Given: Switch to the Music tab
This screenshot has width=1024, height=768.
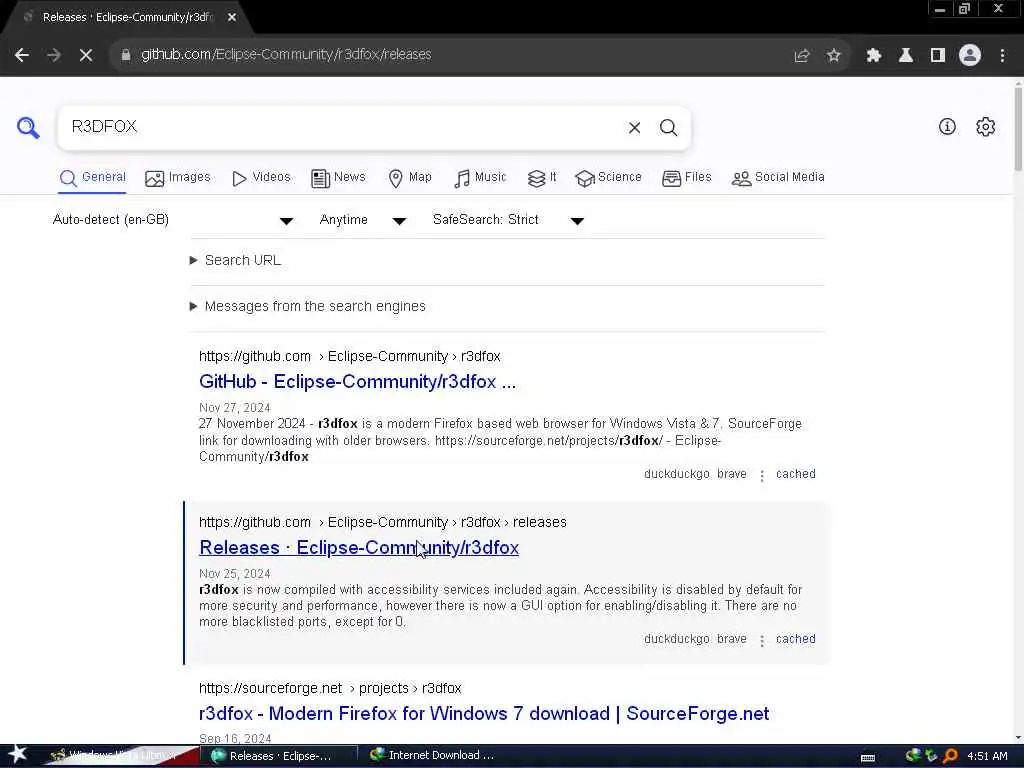Looking at the screenshot, I should coord(480,178).
